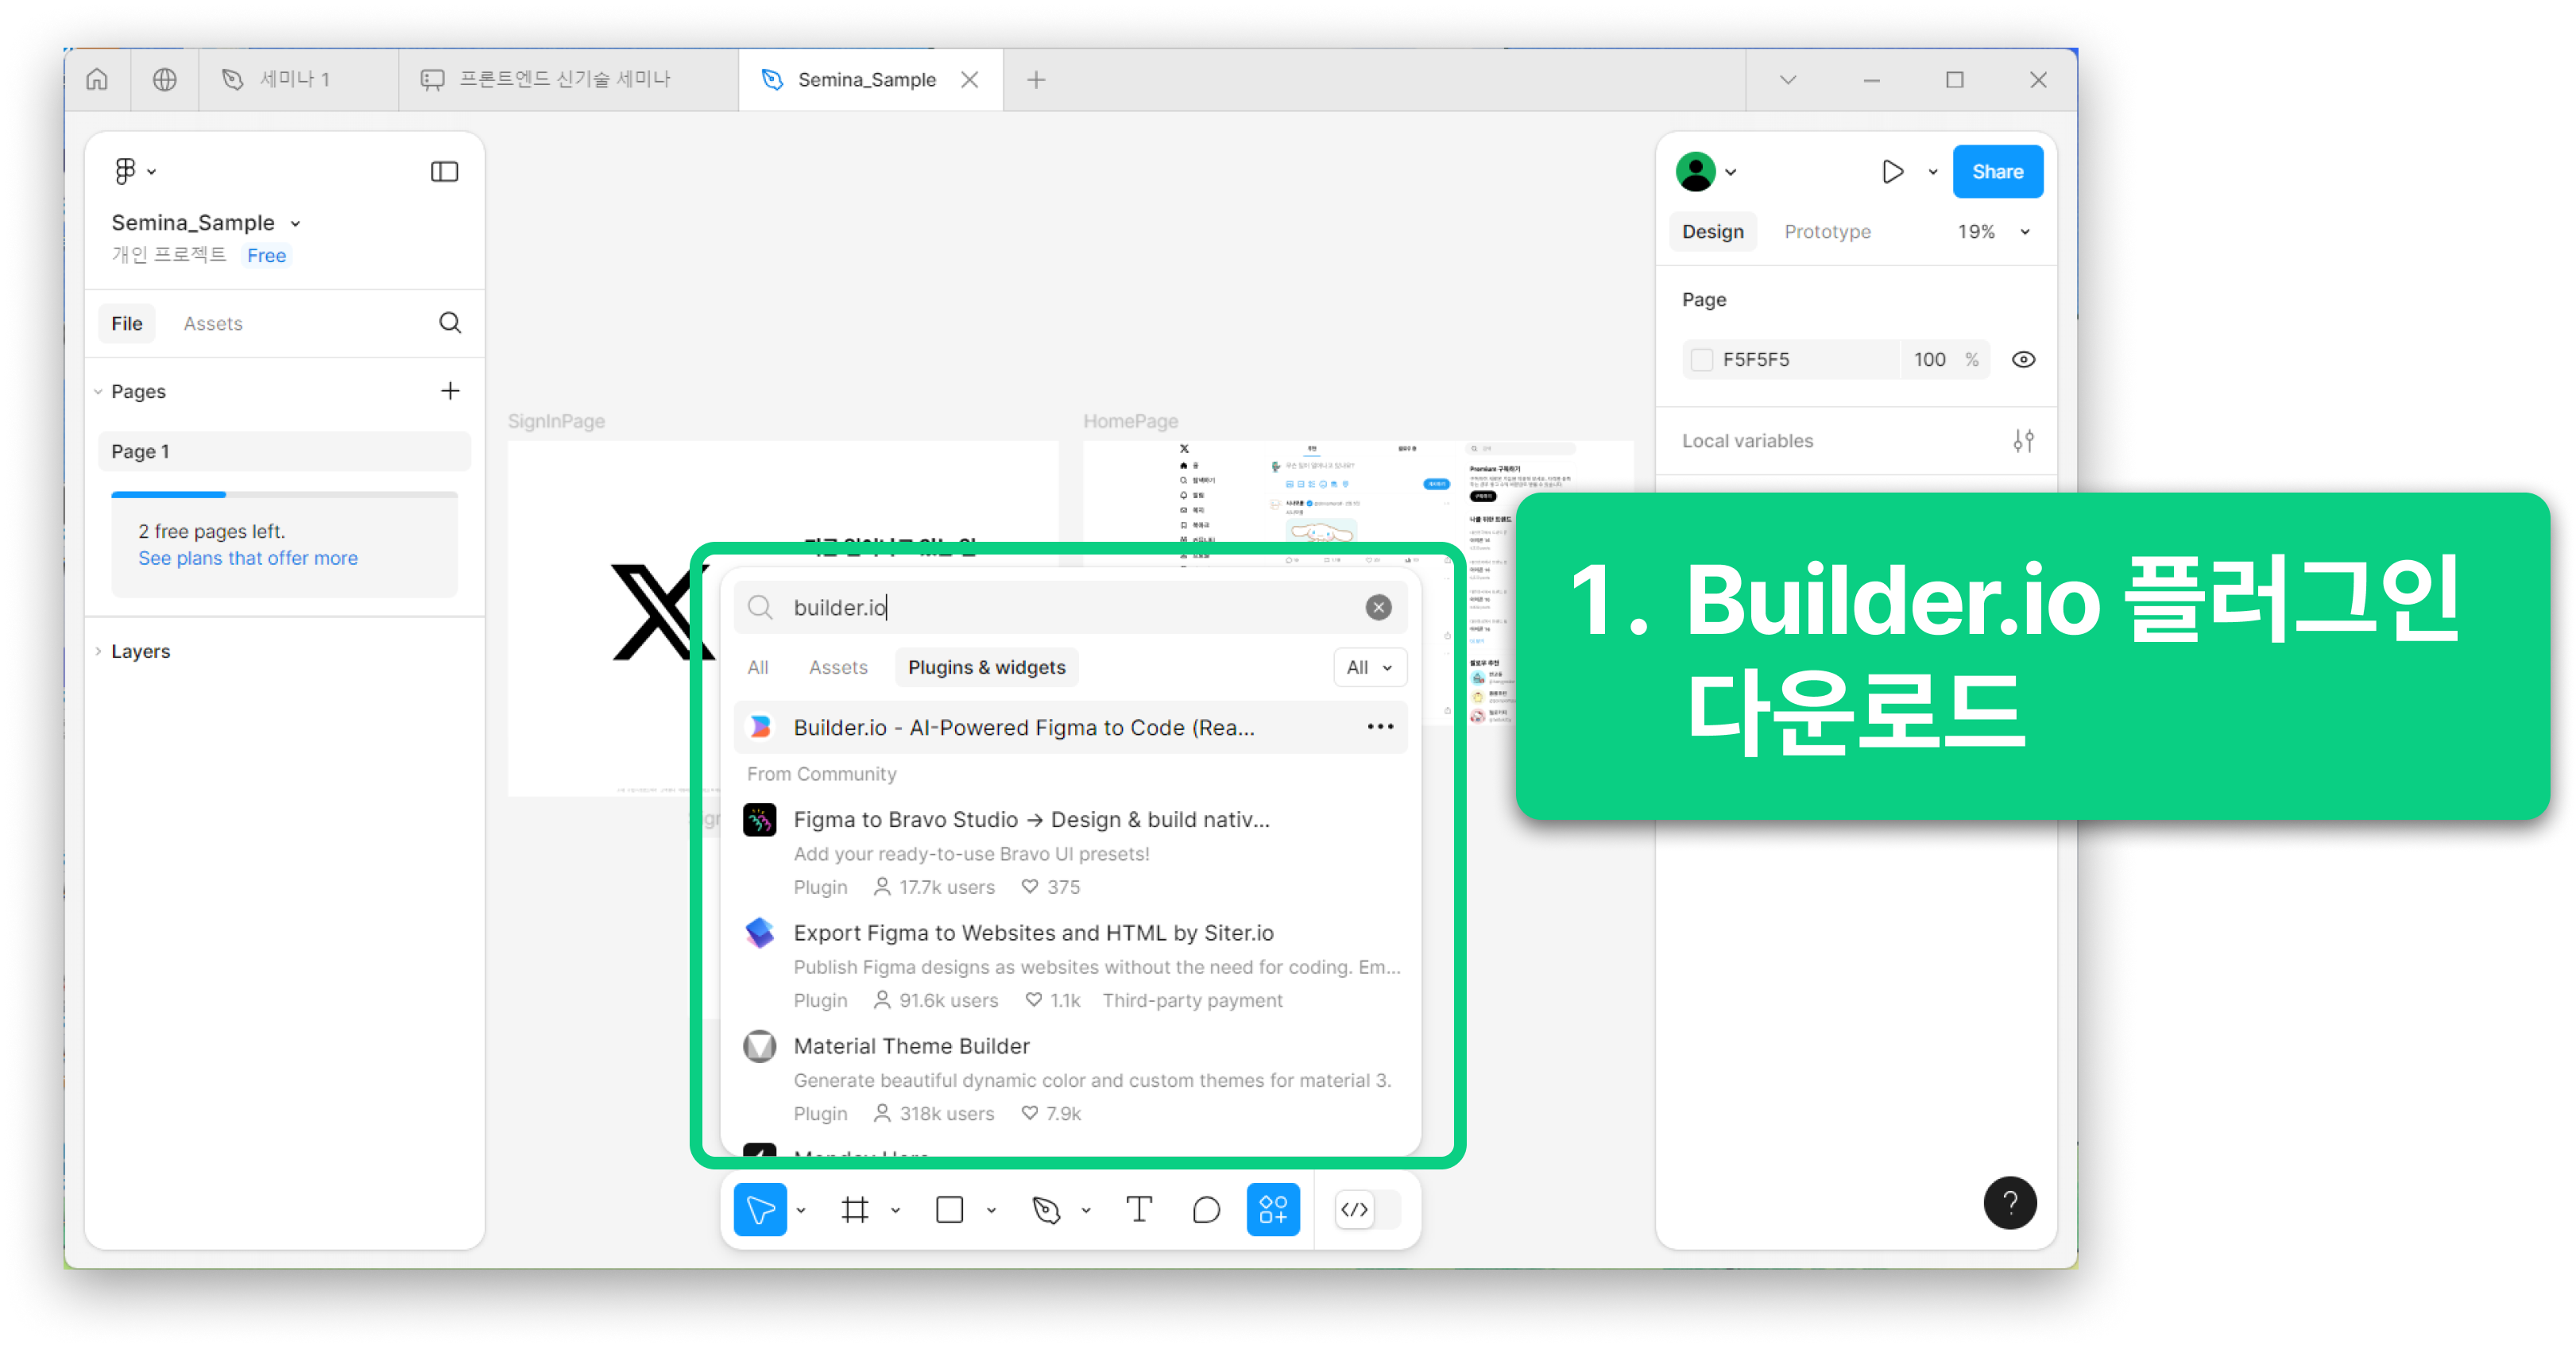Click Material Theme Builder plugin icon

[760, 1046]
